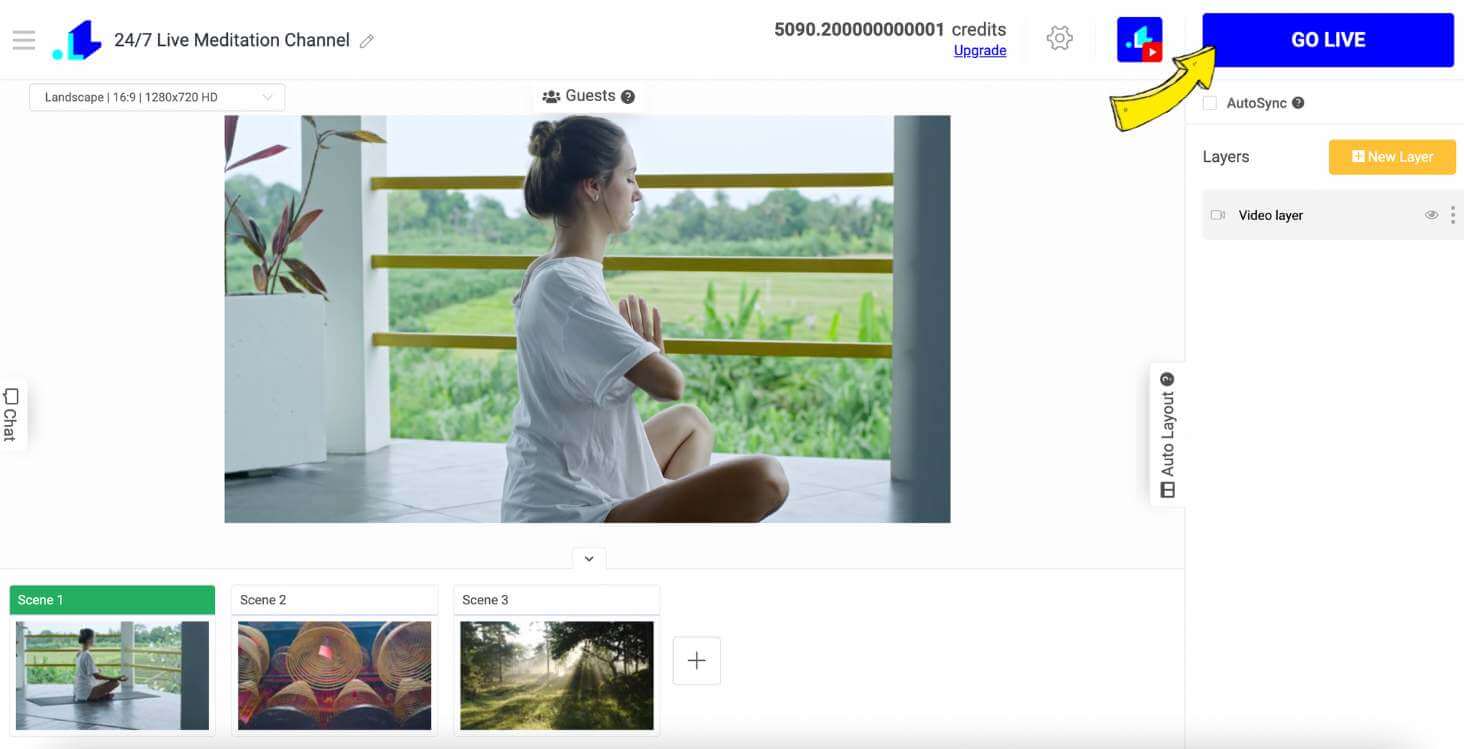Open the Auto Layout side panel
This screenshot has width=1464, height=749.
[x=1167, y=435]
